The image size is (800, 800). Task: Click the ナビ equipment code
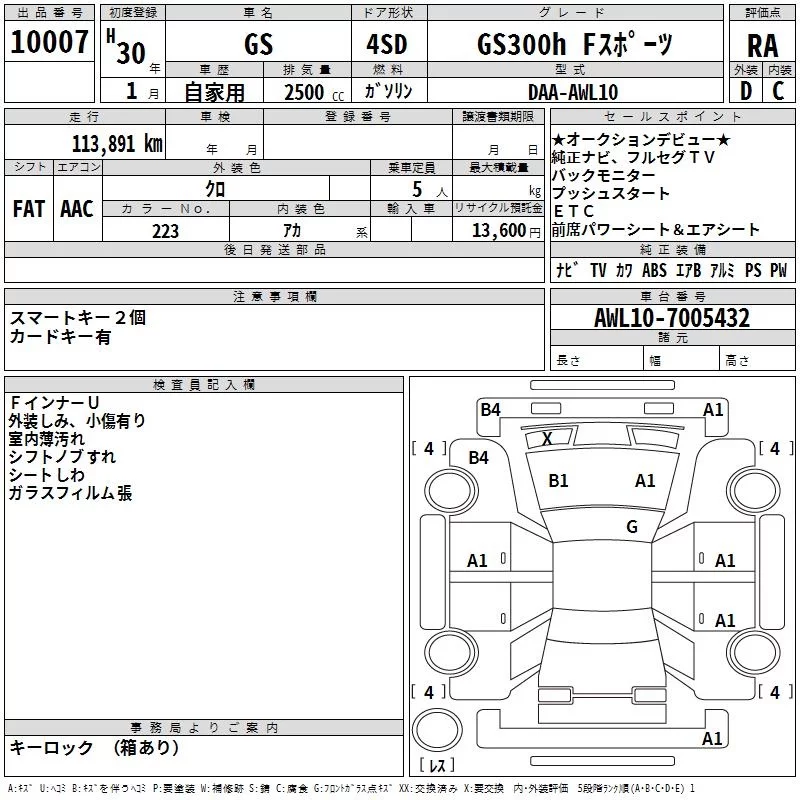(x=566, y=270)
